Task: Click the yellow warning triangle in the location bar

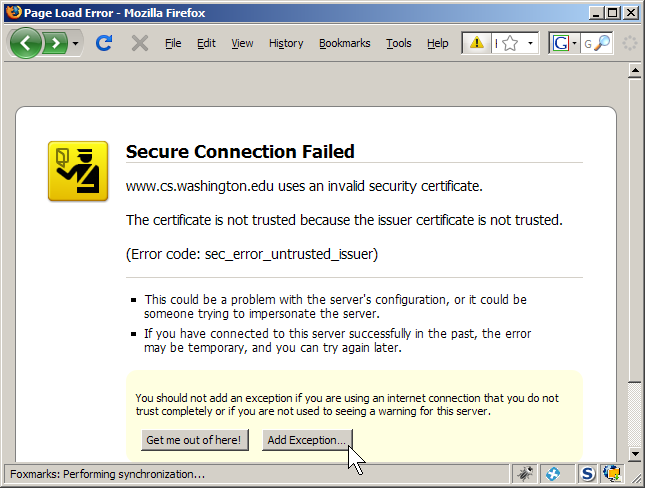Action: click(477, 43)
